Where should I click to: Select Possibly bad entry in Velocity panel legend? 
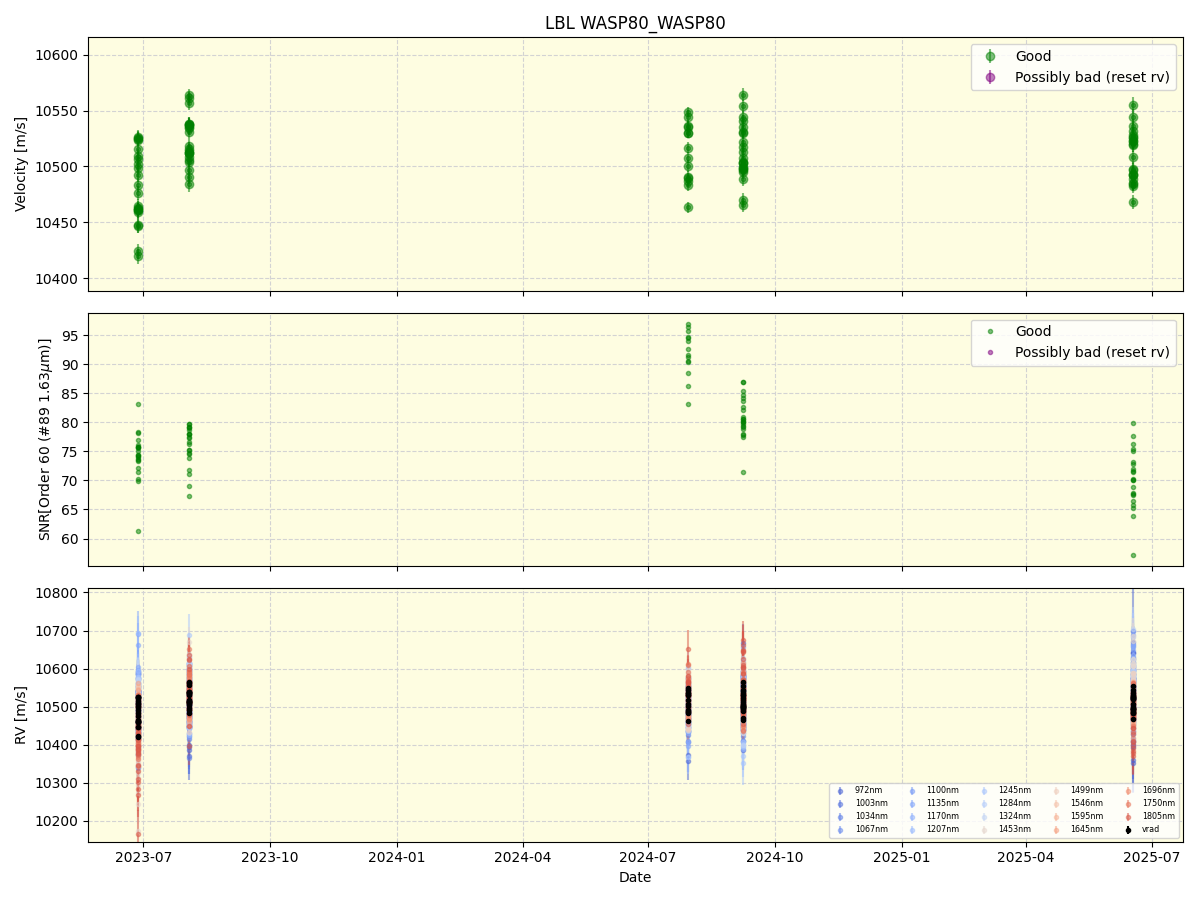point(1092,77)
